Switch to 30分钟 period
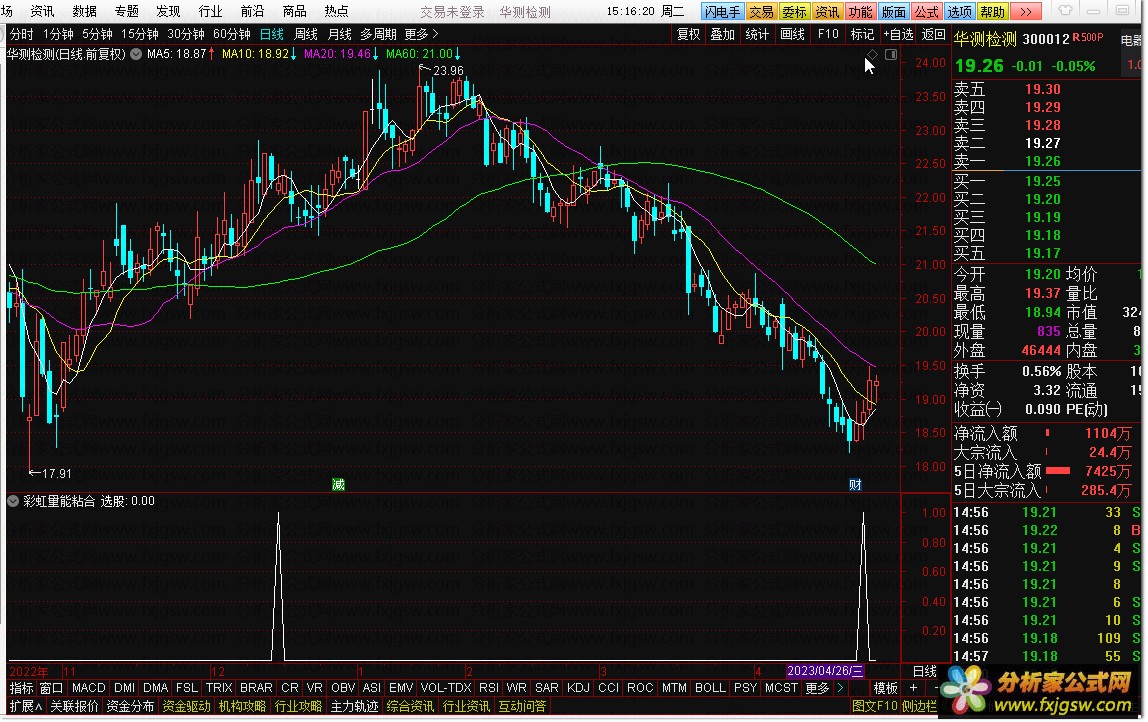Viewport: 1148px width, 722px height. click(185, 34)
